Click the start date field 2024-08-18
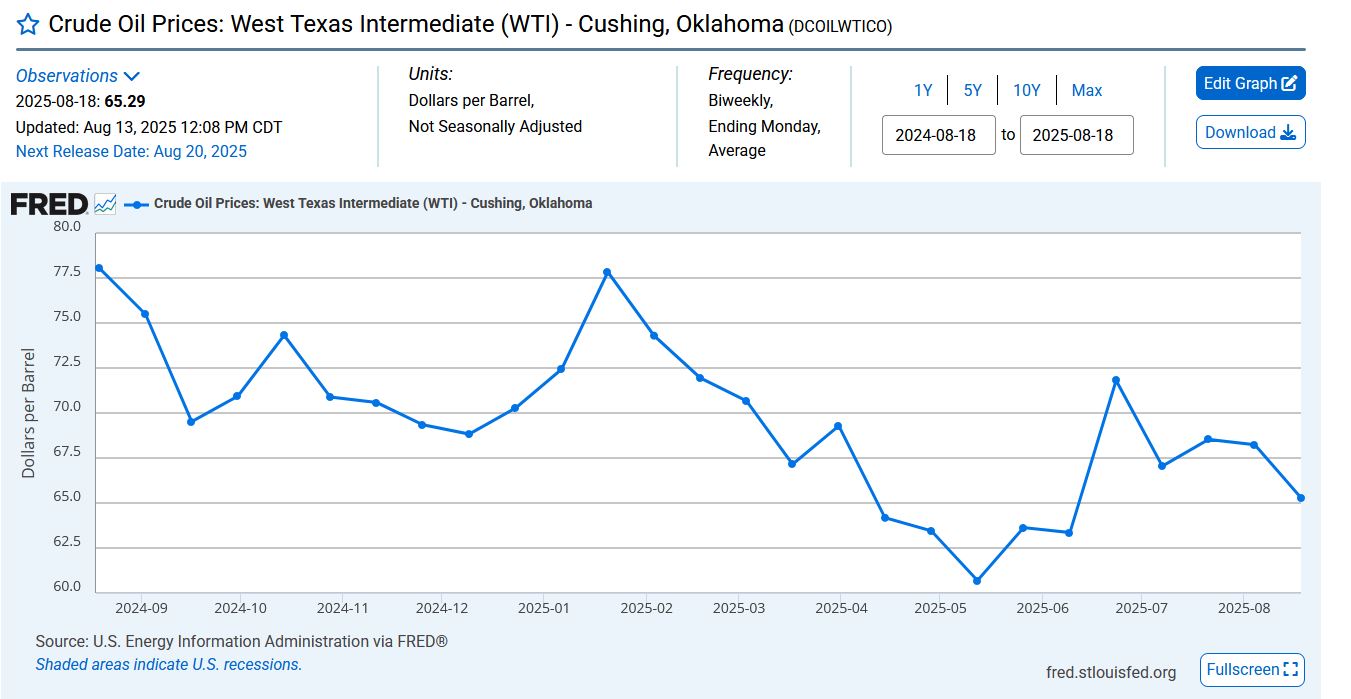The height and width of the screenshot is (699, 1351). coord(938,135)
